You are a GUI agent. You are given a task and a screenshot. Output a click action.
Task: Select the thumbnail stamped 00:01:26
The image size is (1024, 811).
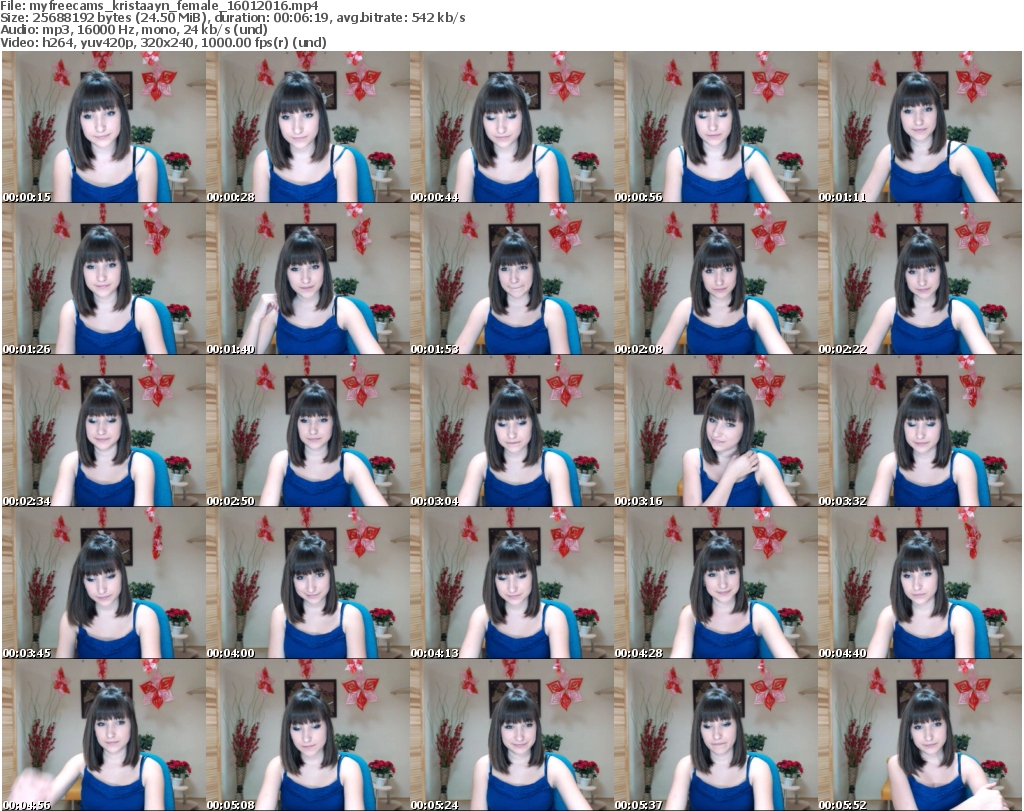point(103,279)
